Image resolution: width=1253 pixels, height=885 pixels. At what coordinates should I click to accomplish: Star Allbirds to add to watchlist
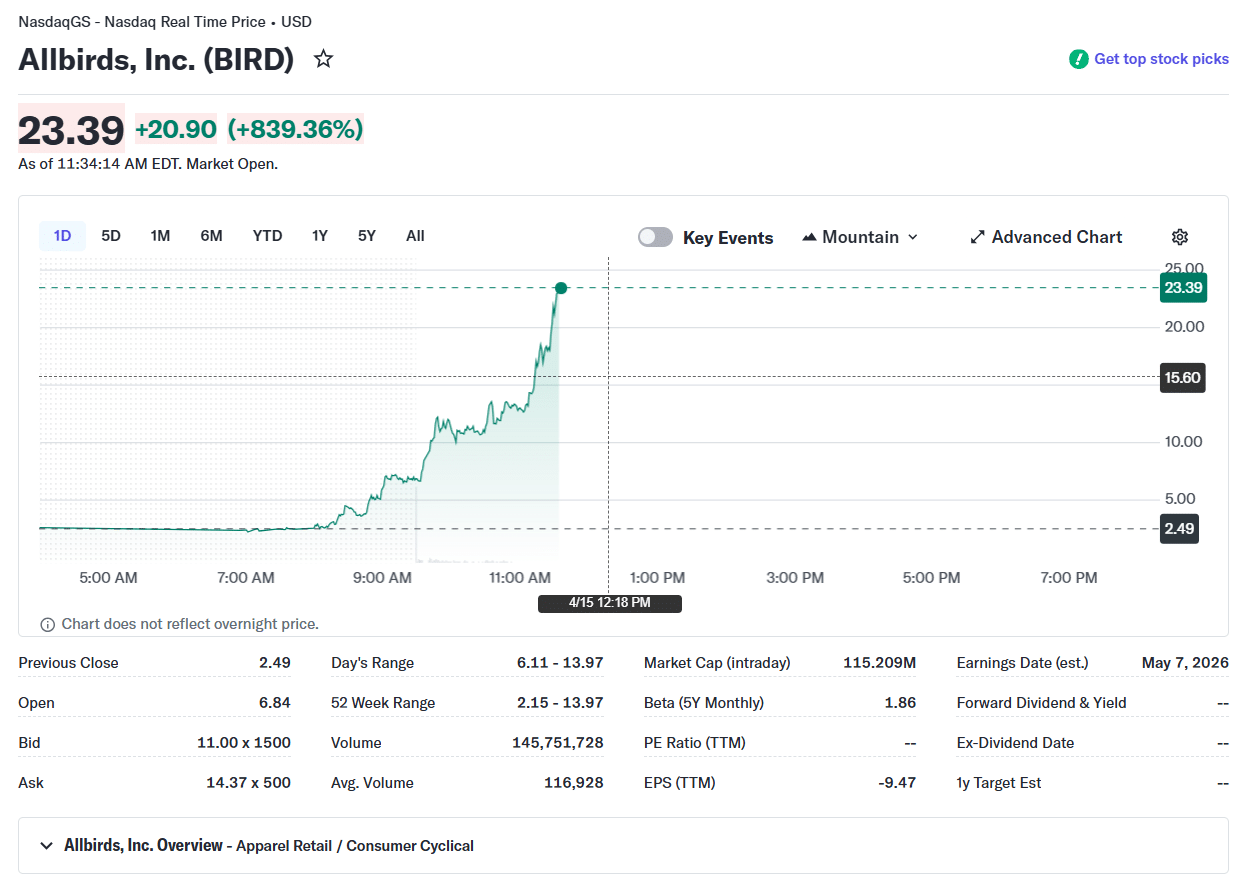323,59
